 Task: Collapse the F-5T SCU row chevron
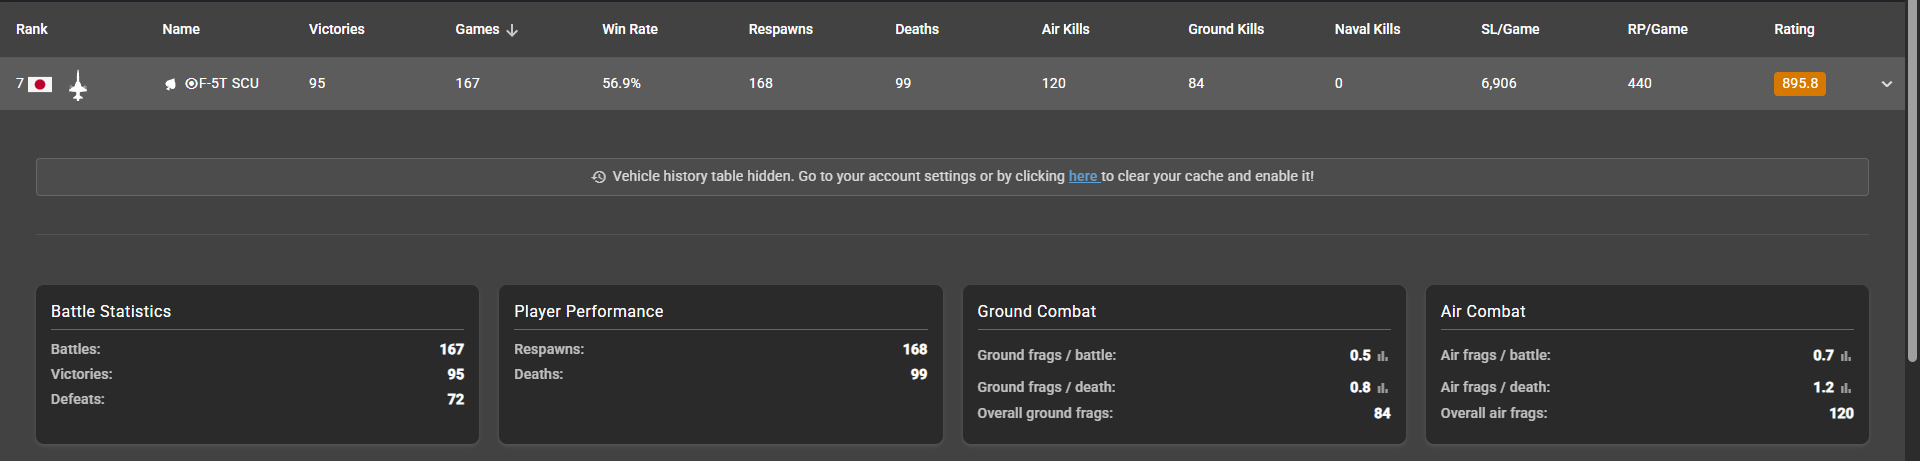[x=1887, y=84]
